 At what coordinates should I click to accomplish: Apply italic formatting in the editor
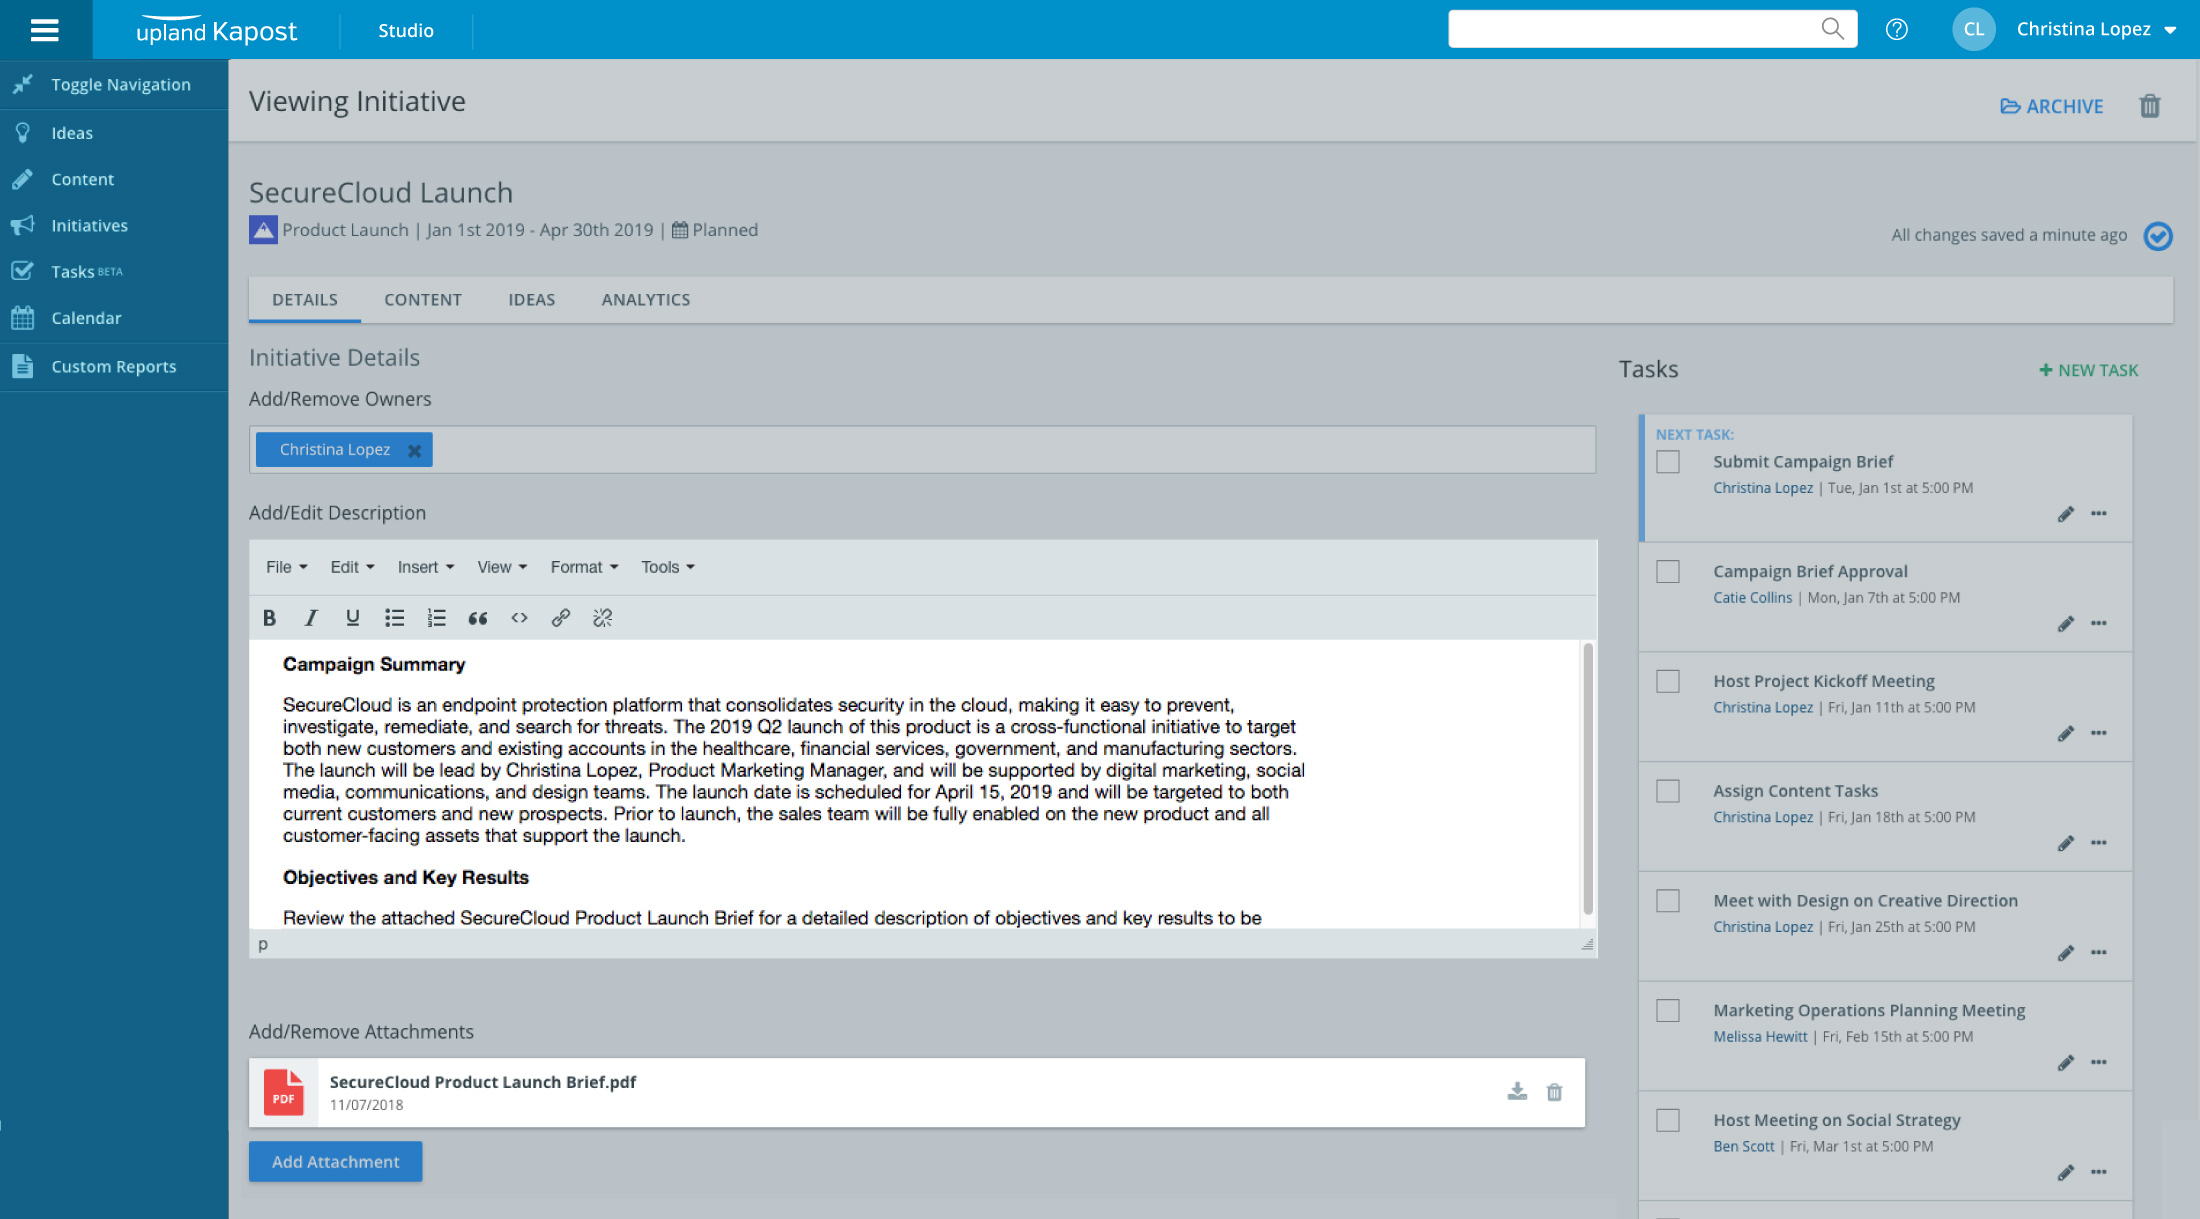click(x=311, y=618)
